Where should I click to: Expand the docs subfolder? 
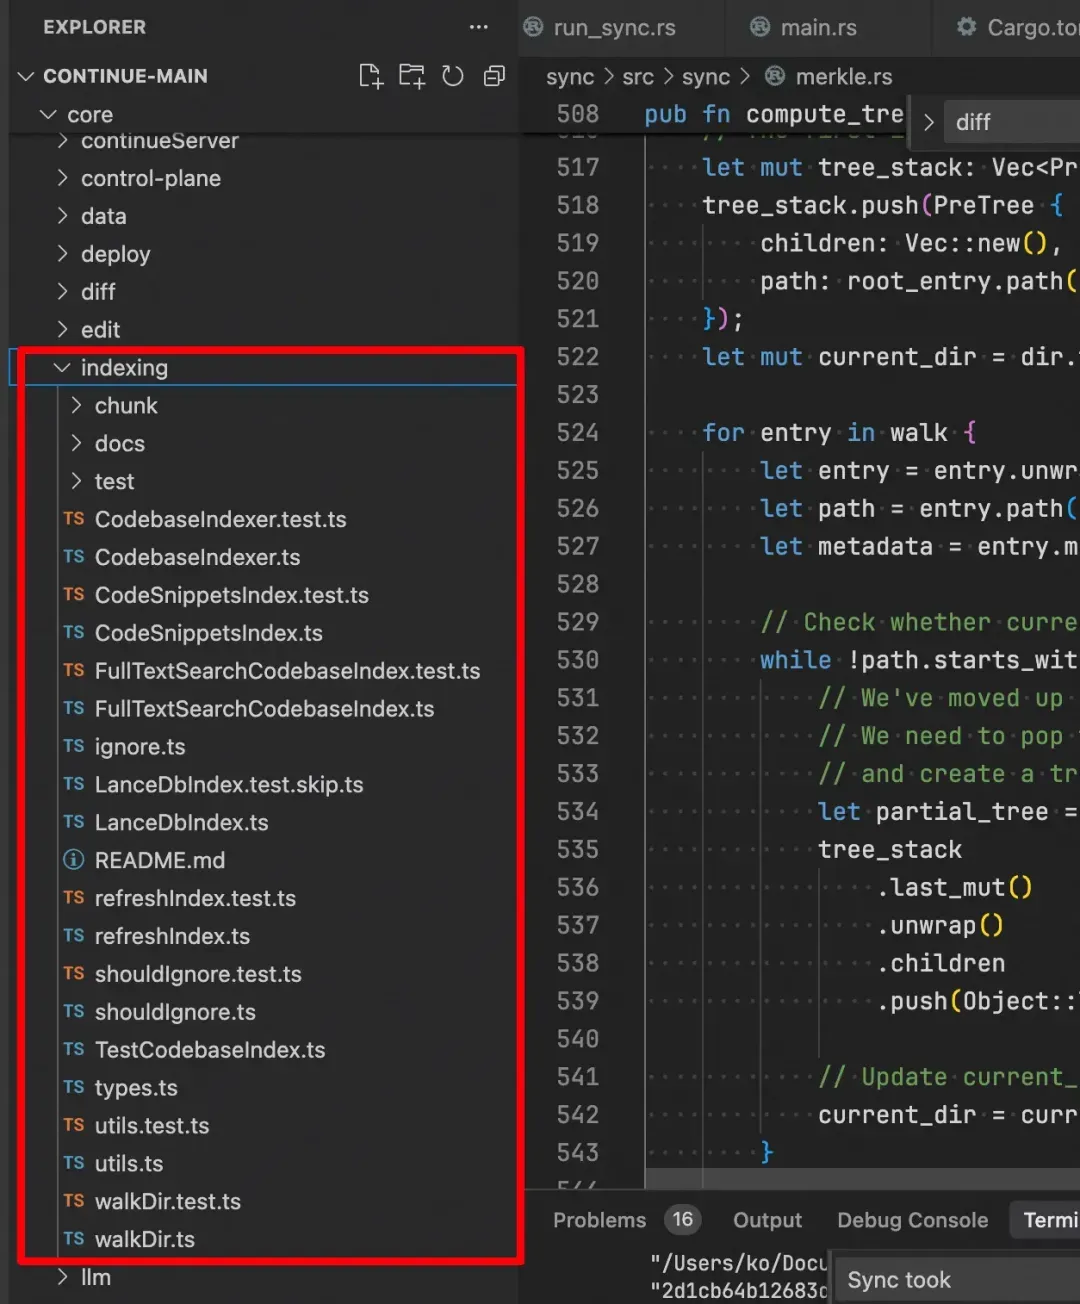tap(77, 444)
